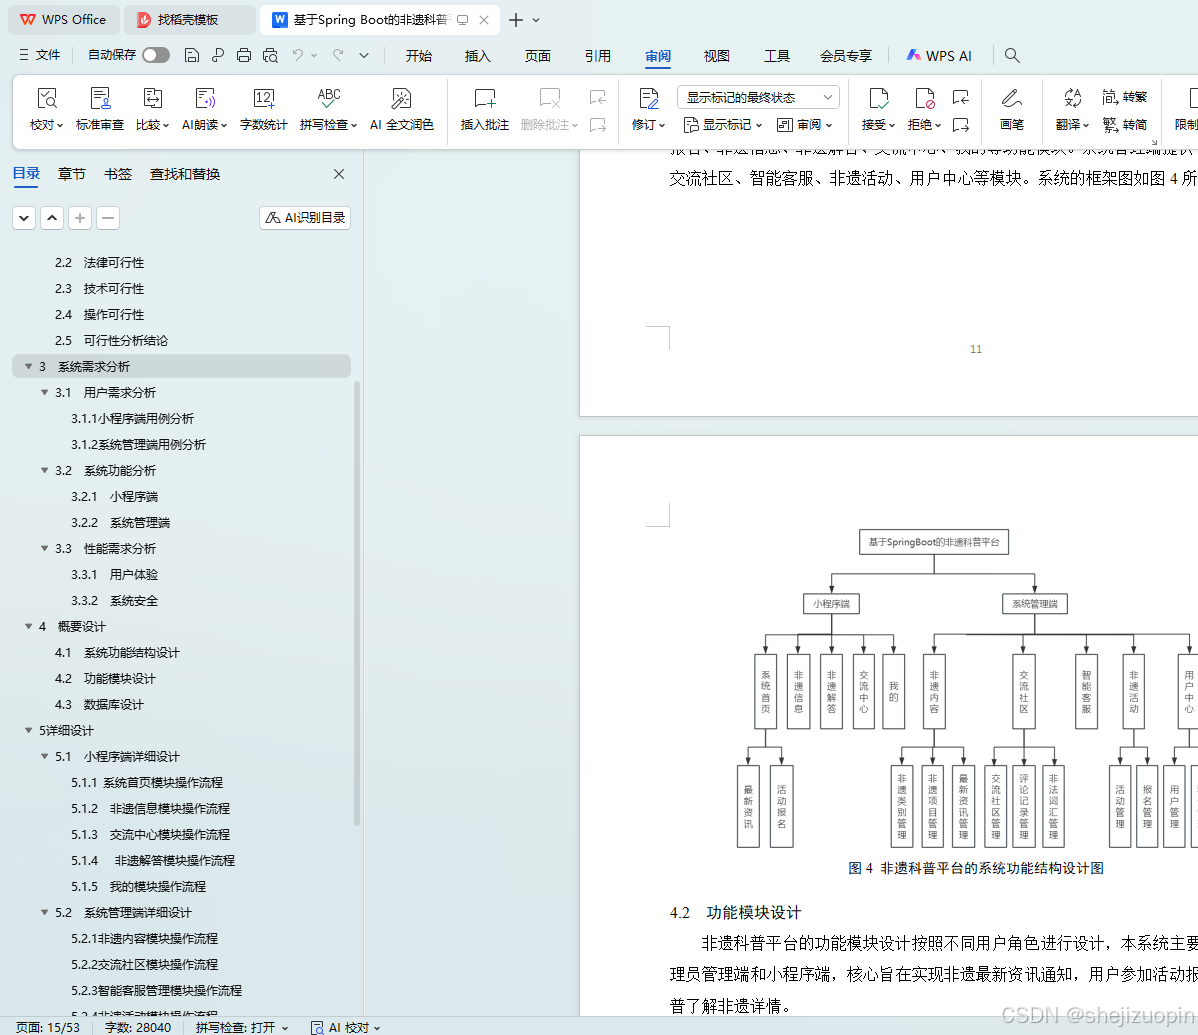Open 显示标记的最终状态 dropdown
1198x1035 pixels.
click(758, 97)
